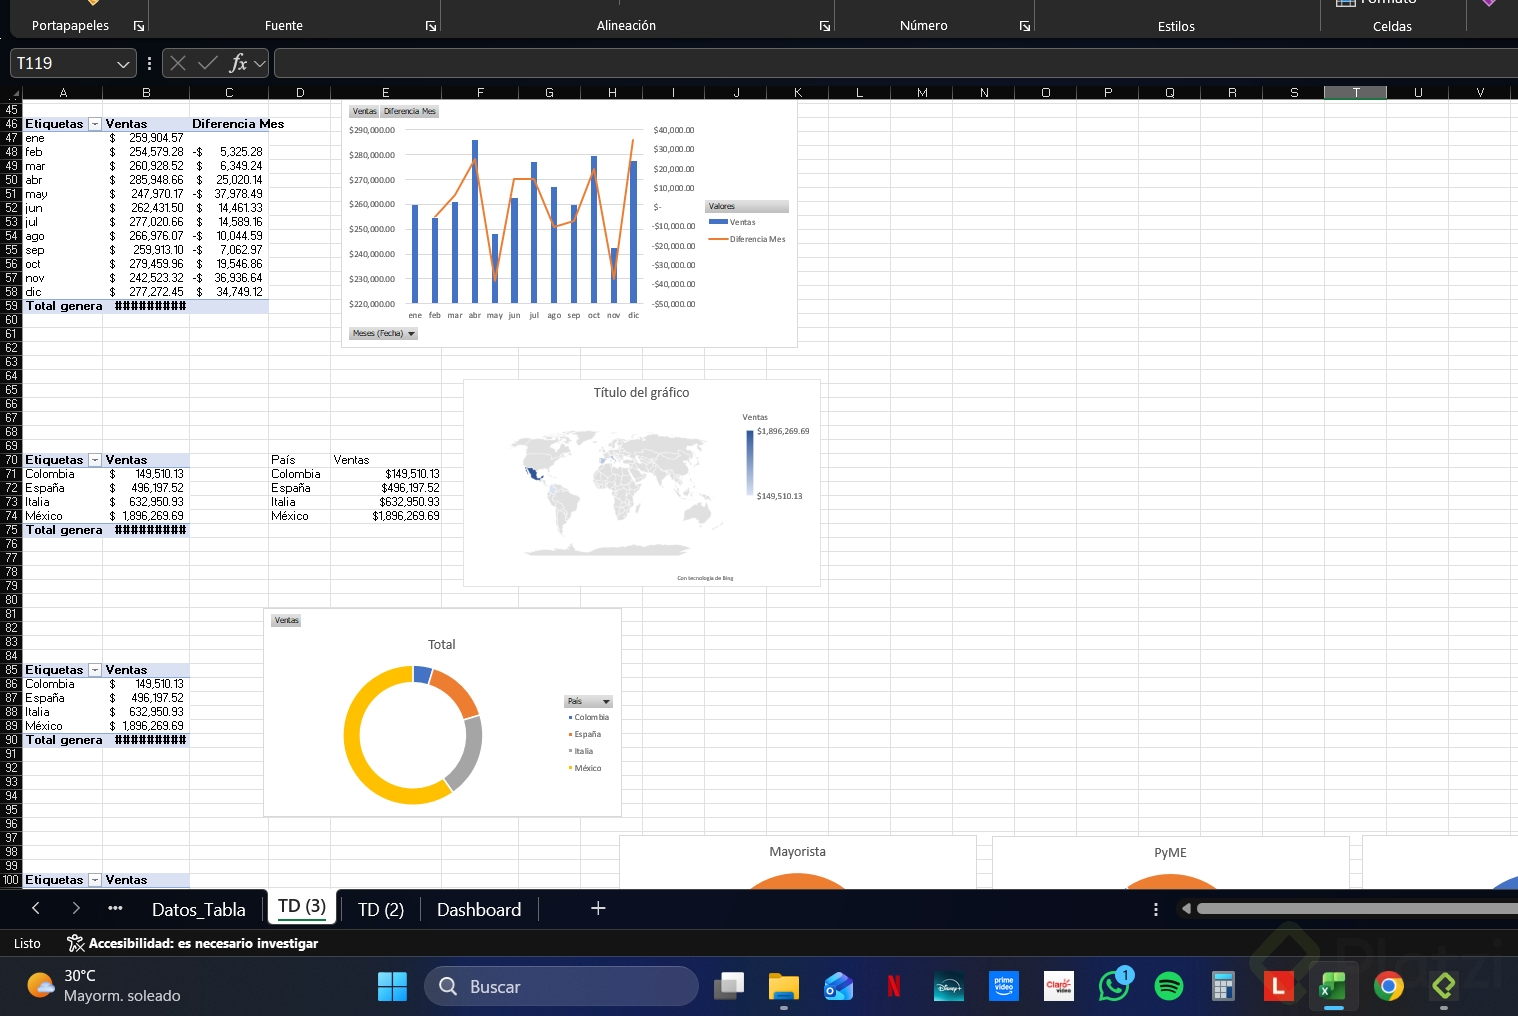Open the Portapapeles dialog launcher
This screenshot has height=1016, width=1518.
(139, 26)
